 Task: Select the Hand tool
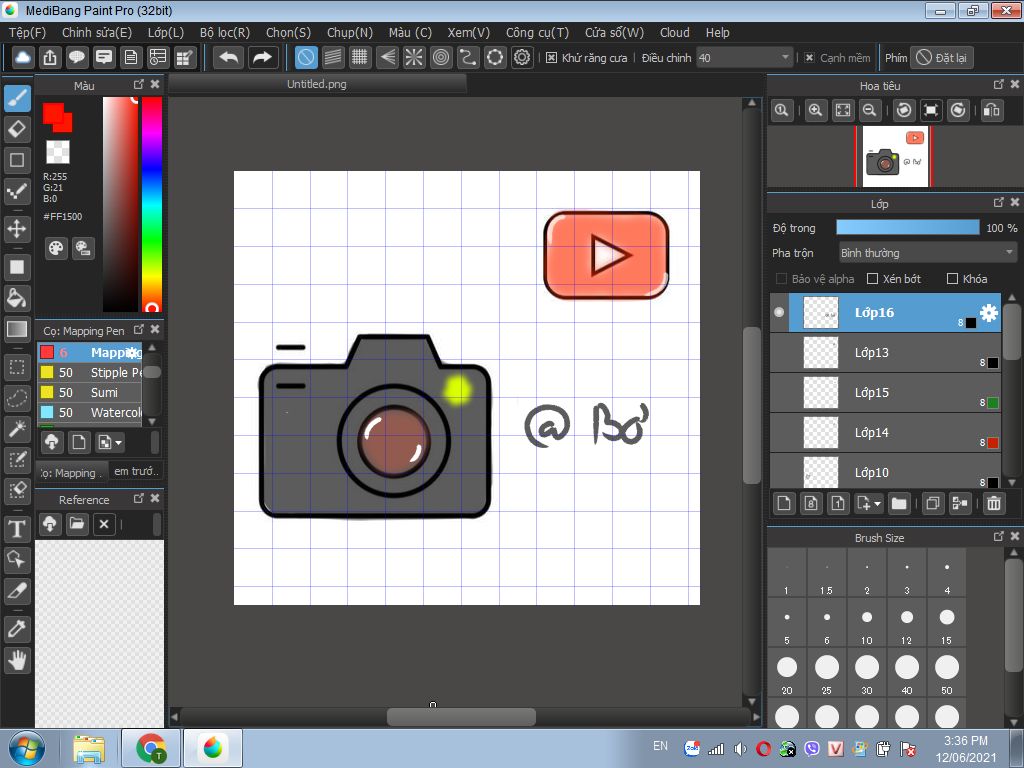click(17, 660)
